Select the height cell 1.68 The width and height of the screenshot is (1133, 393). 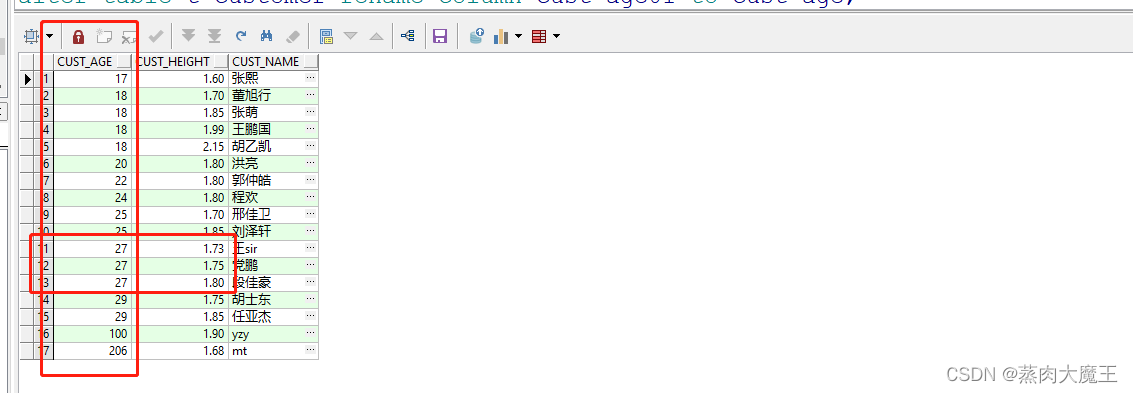[181, 350]
